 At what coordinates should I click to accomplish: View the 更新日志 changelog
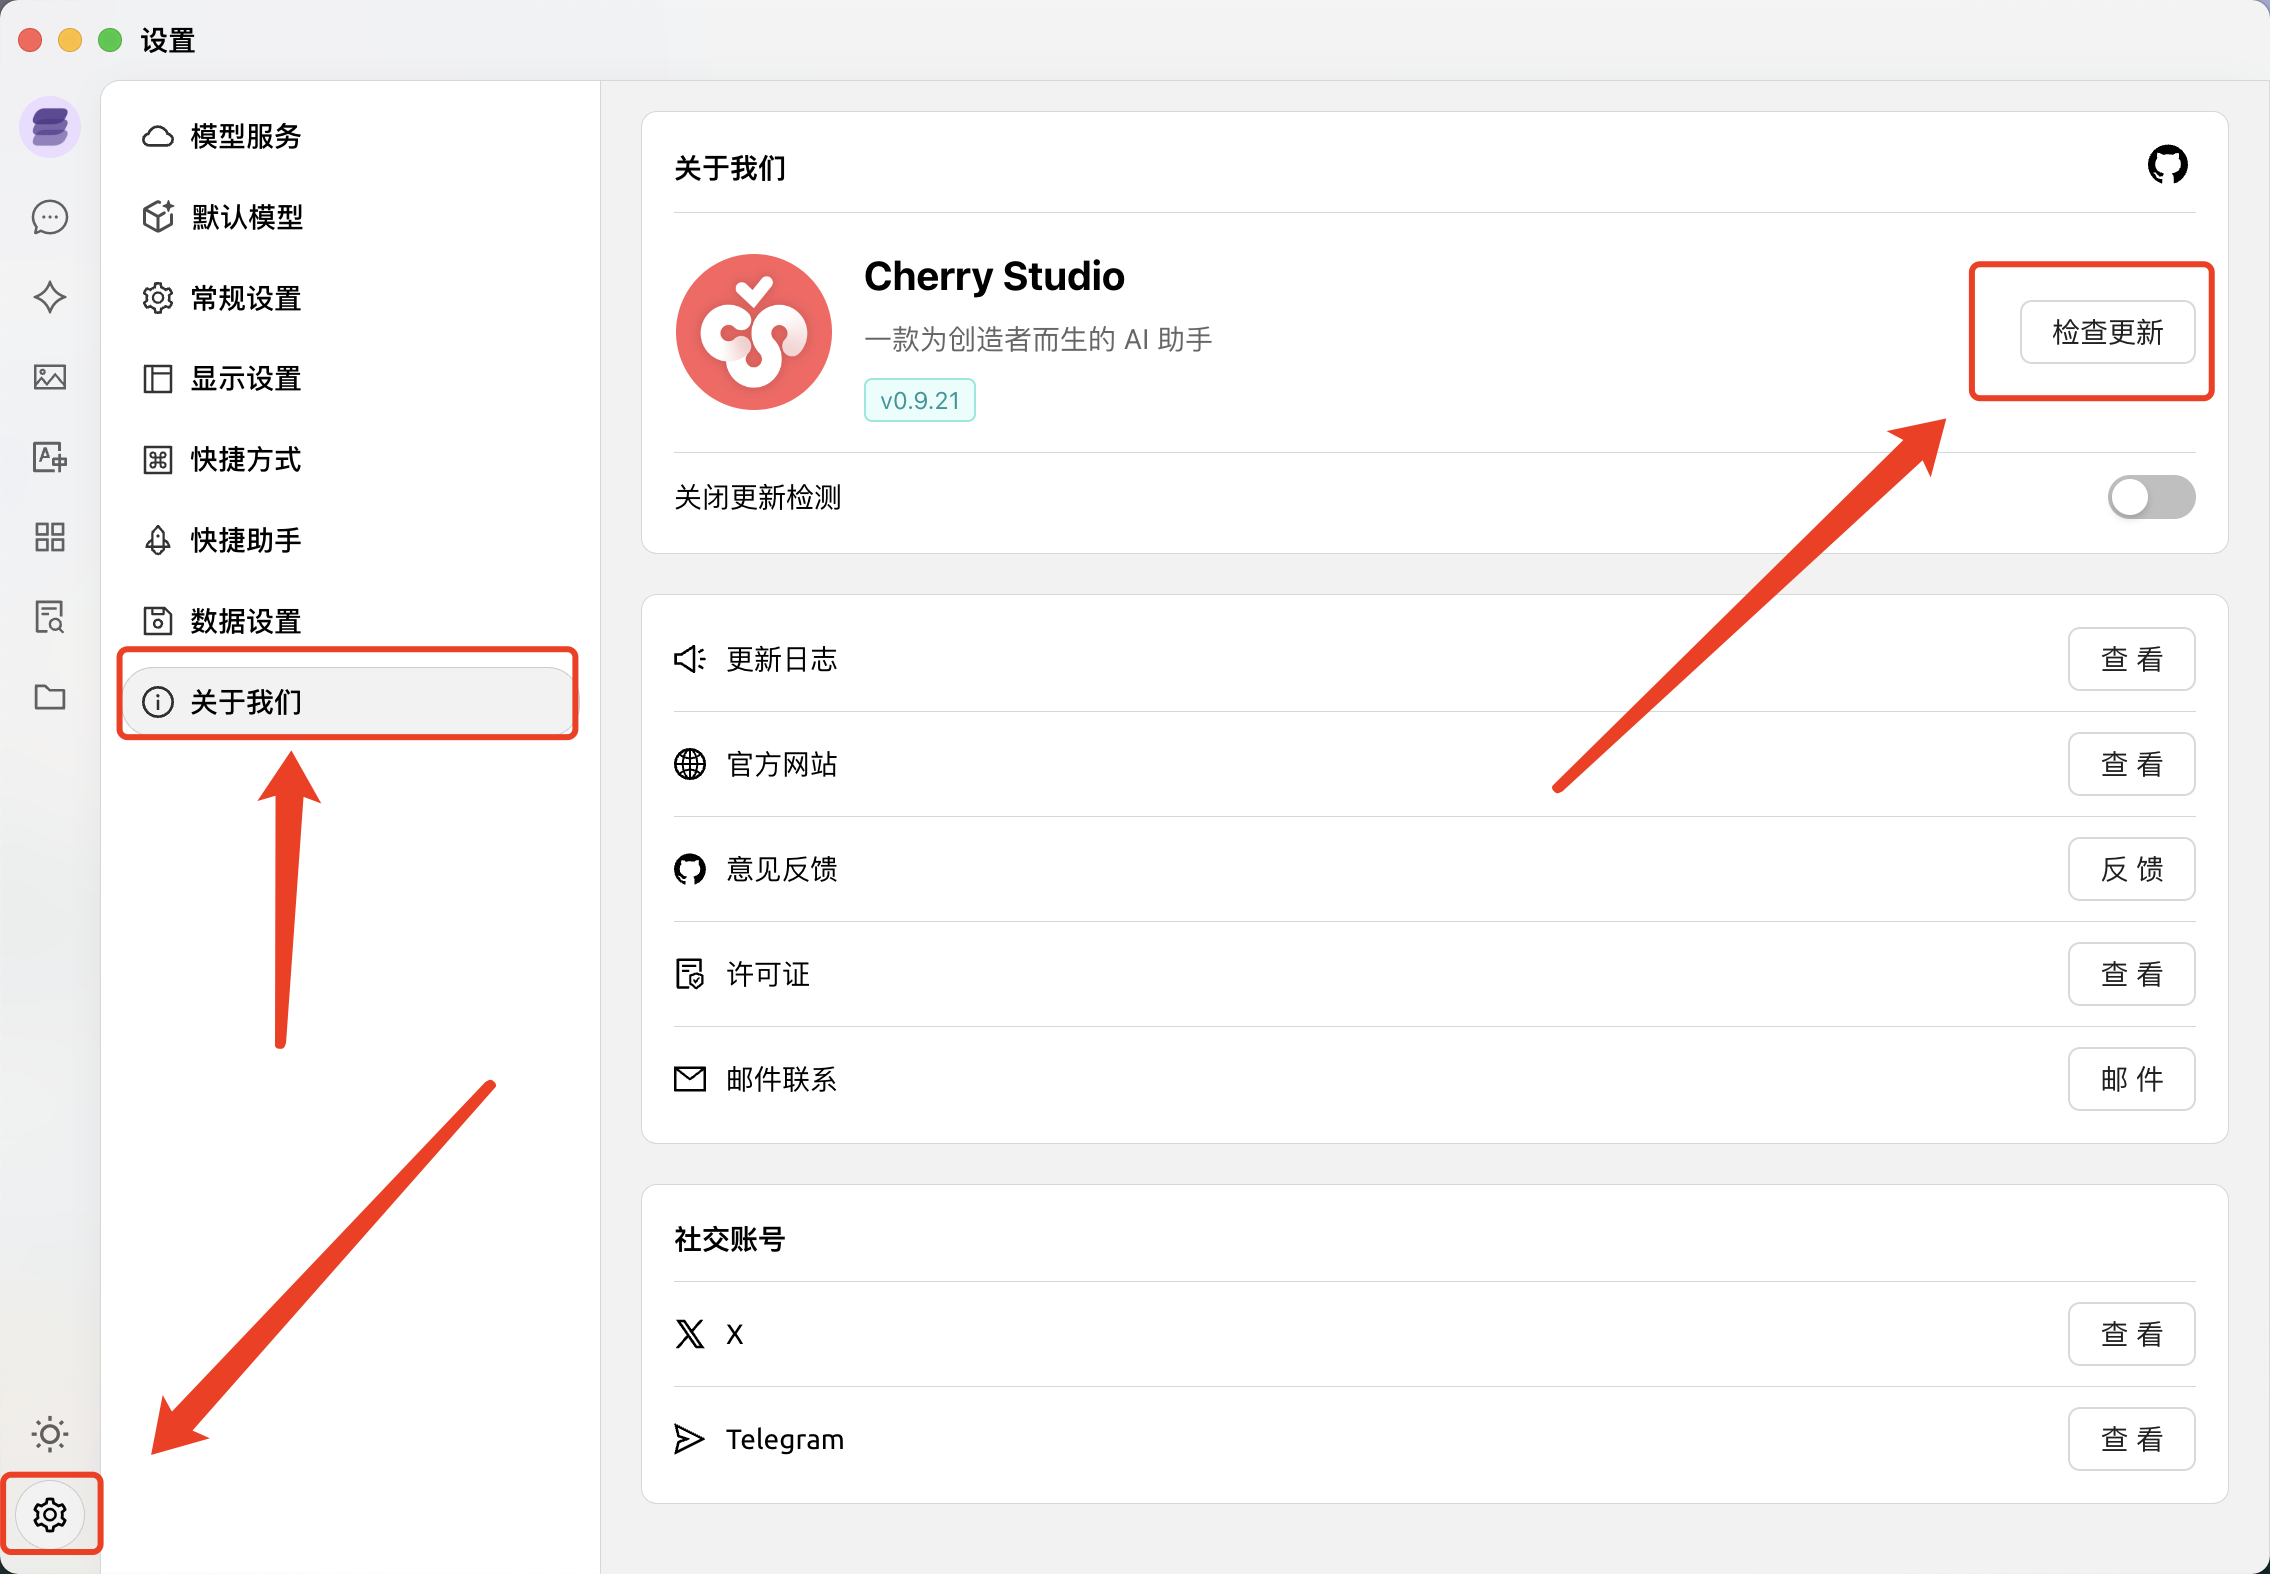coord(2131,659)
